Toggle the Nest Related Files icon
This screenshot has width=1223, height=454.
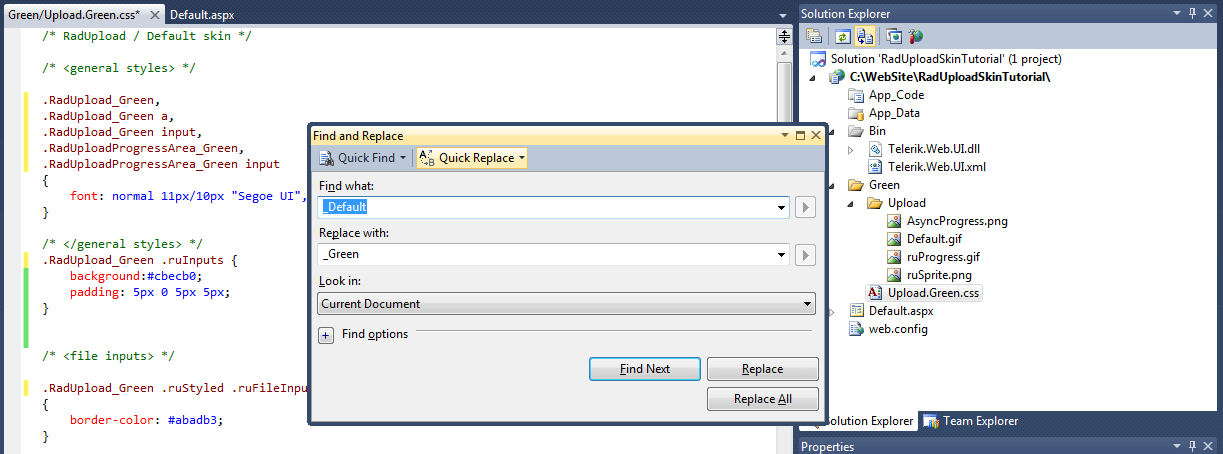pos(864,36)
